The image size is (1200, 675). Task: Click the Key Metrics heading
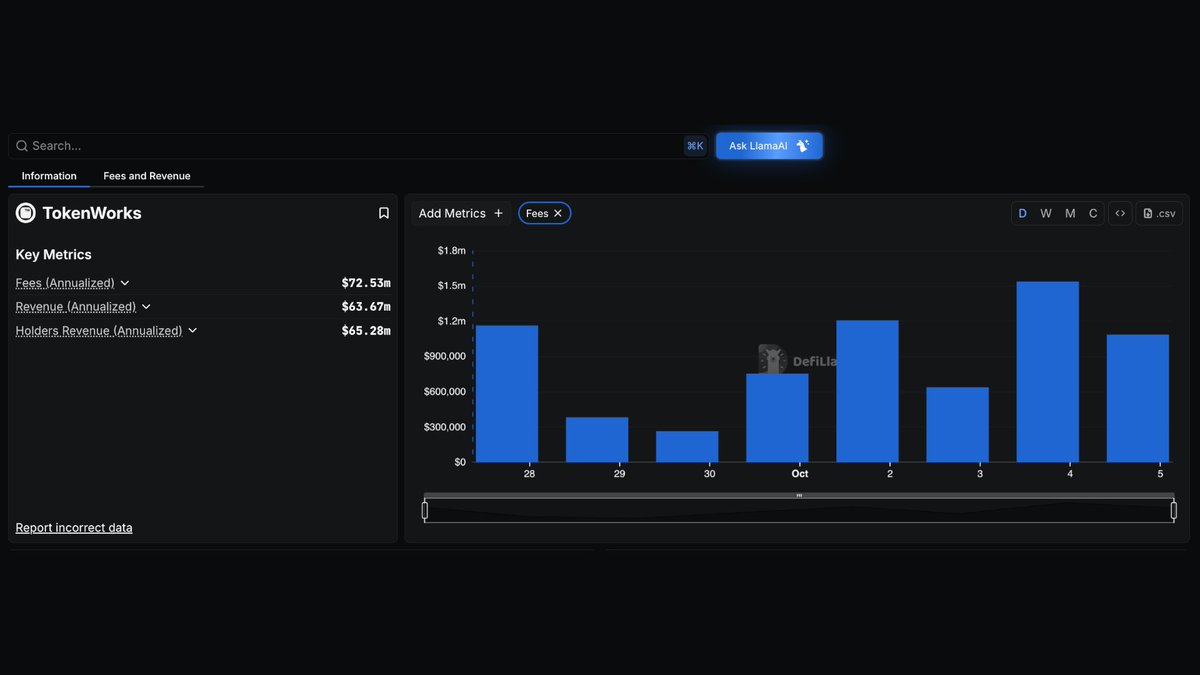click(x=54, y=255)
